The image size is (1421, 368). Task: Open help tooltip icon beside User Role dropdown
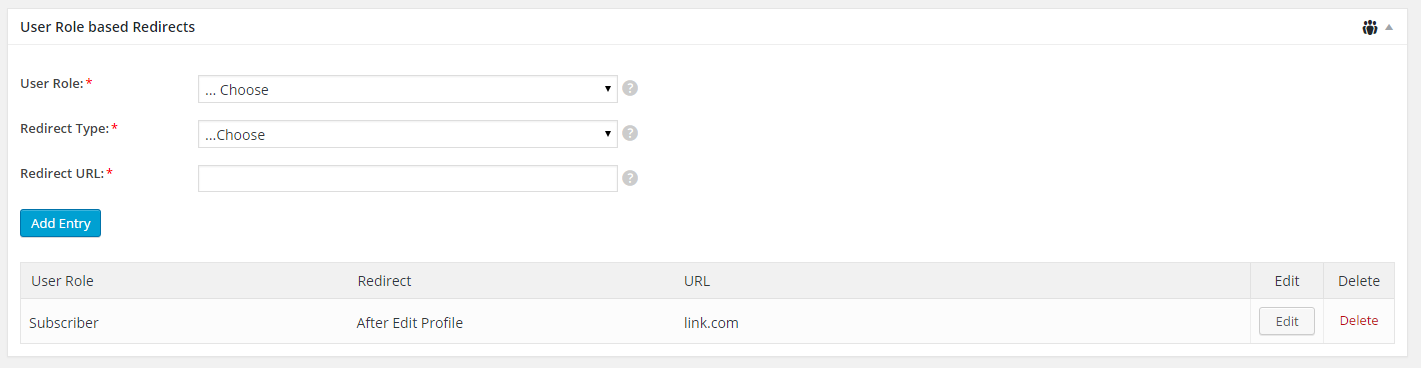click(630, 88)
